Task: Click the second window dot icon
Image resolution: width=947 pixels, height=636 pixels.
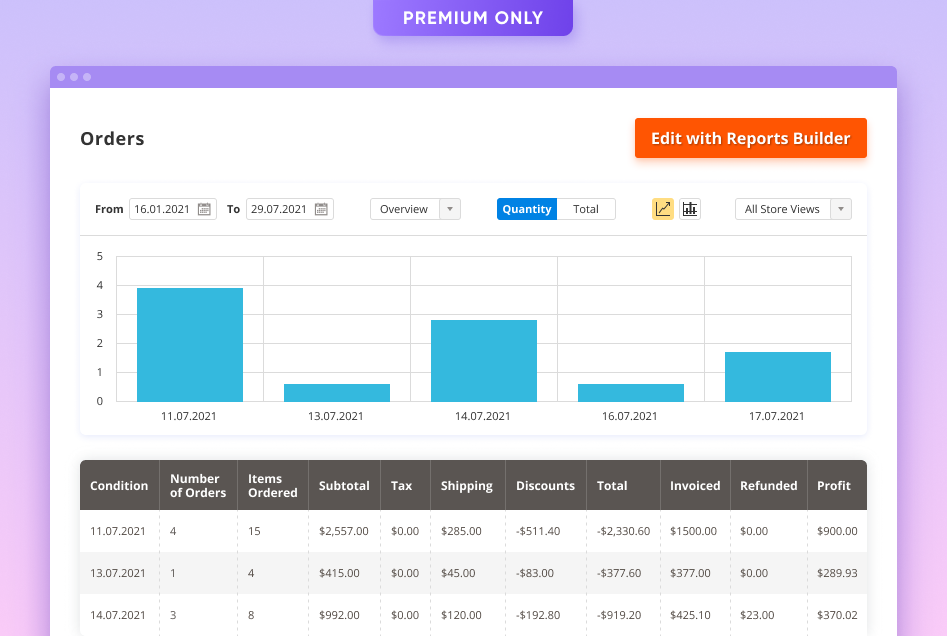Action: pyautogui.click(x=73, y=75)
